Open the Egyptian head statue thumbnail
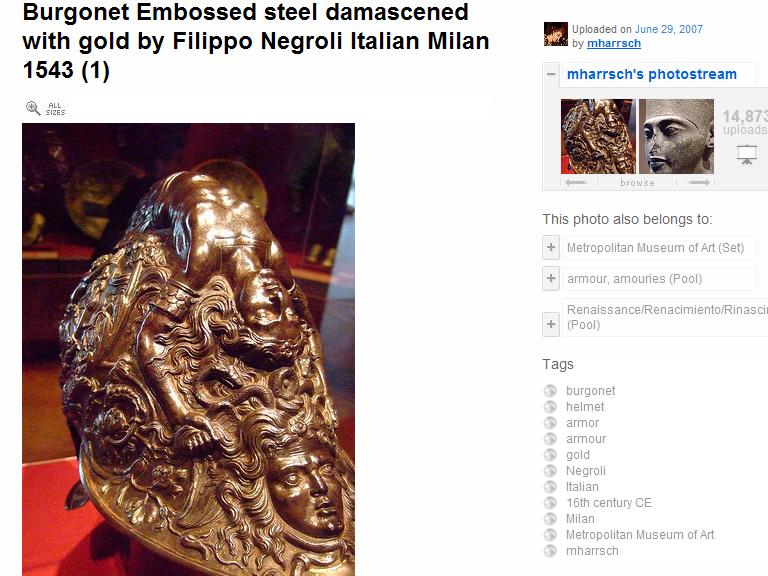This screenshot has width=768, height=576. [x=676, y=136]
